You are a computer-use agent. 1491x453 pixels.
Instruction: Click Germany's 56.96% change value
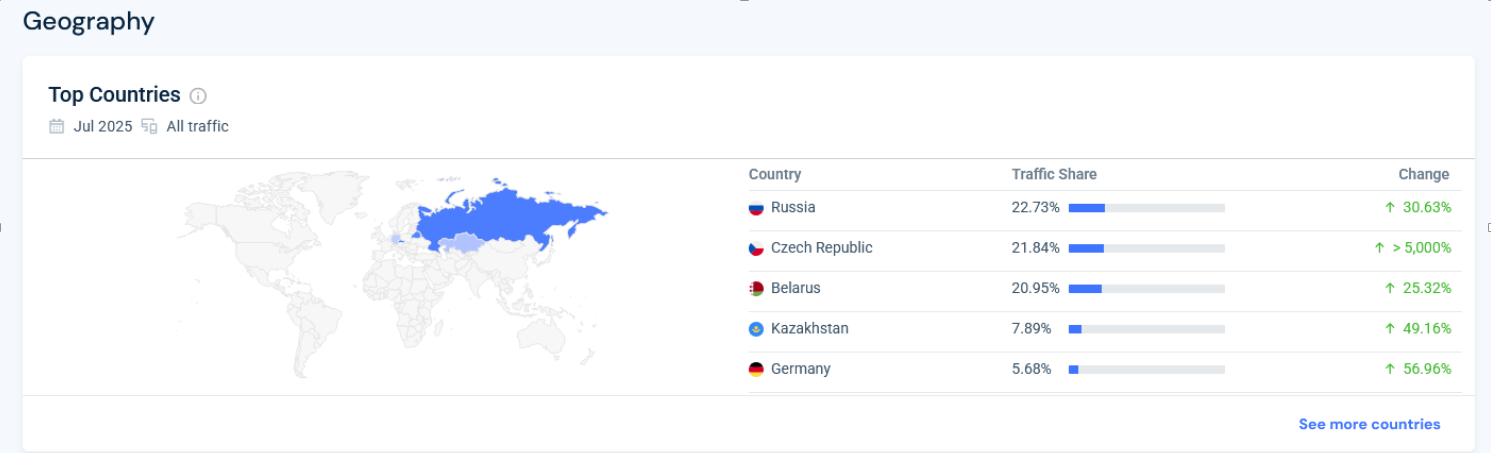click(1425, 369)
